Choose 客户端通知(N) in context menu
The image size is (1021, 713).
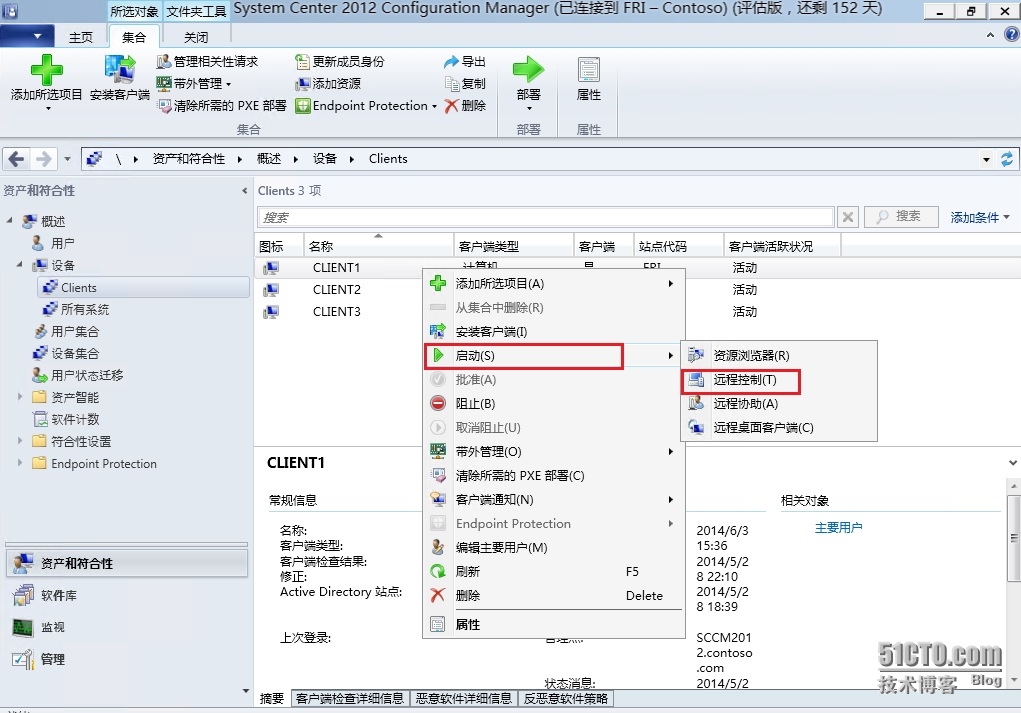tap(553, 500)
